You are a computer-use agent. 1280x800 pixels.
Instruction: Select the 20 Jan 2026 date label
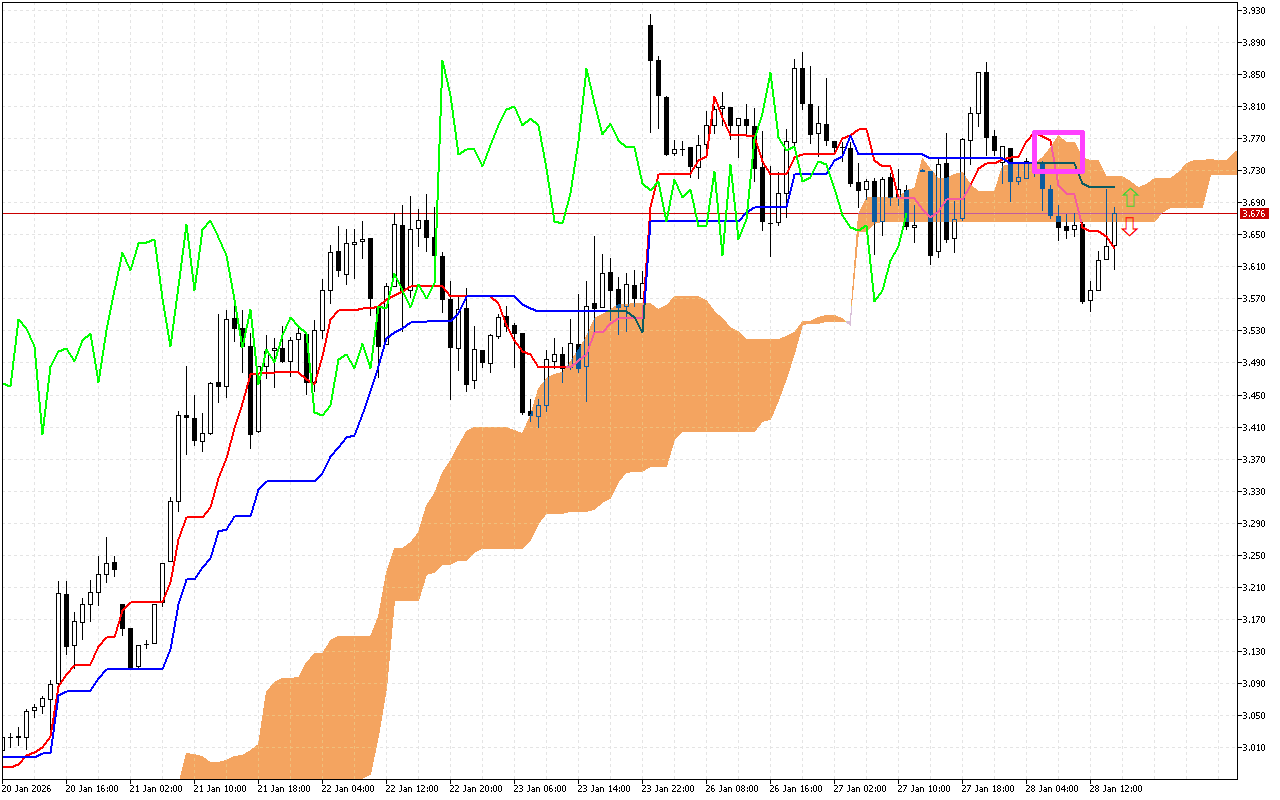tap(27, 788)
